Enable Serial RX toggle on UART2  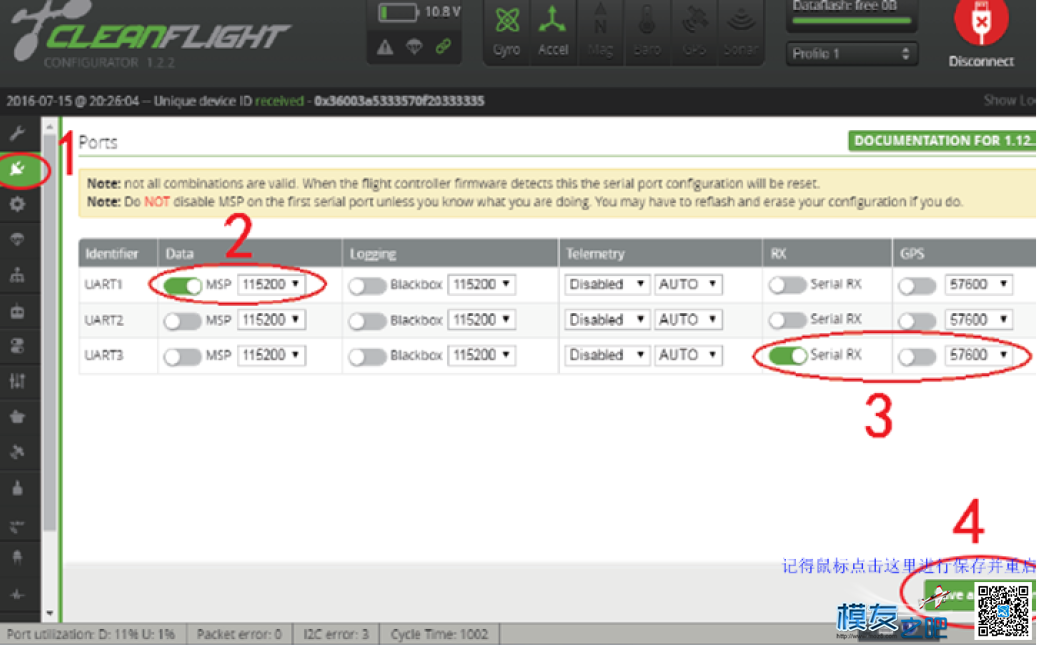tap(788, 321)
